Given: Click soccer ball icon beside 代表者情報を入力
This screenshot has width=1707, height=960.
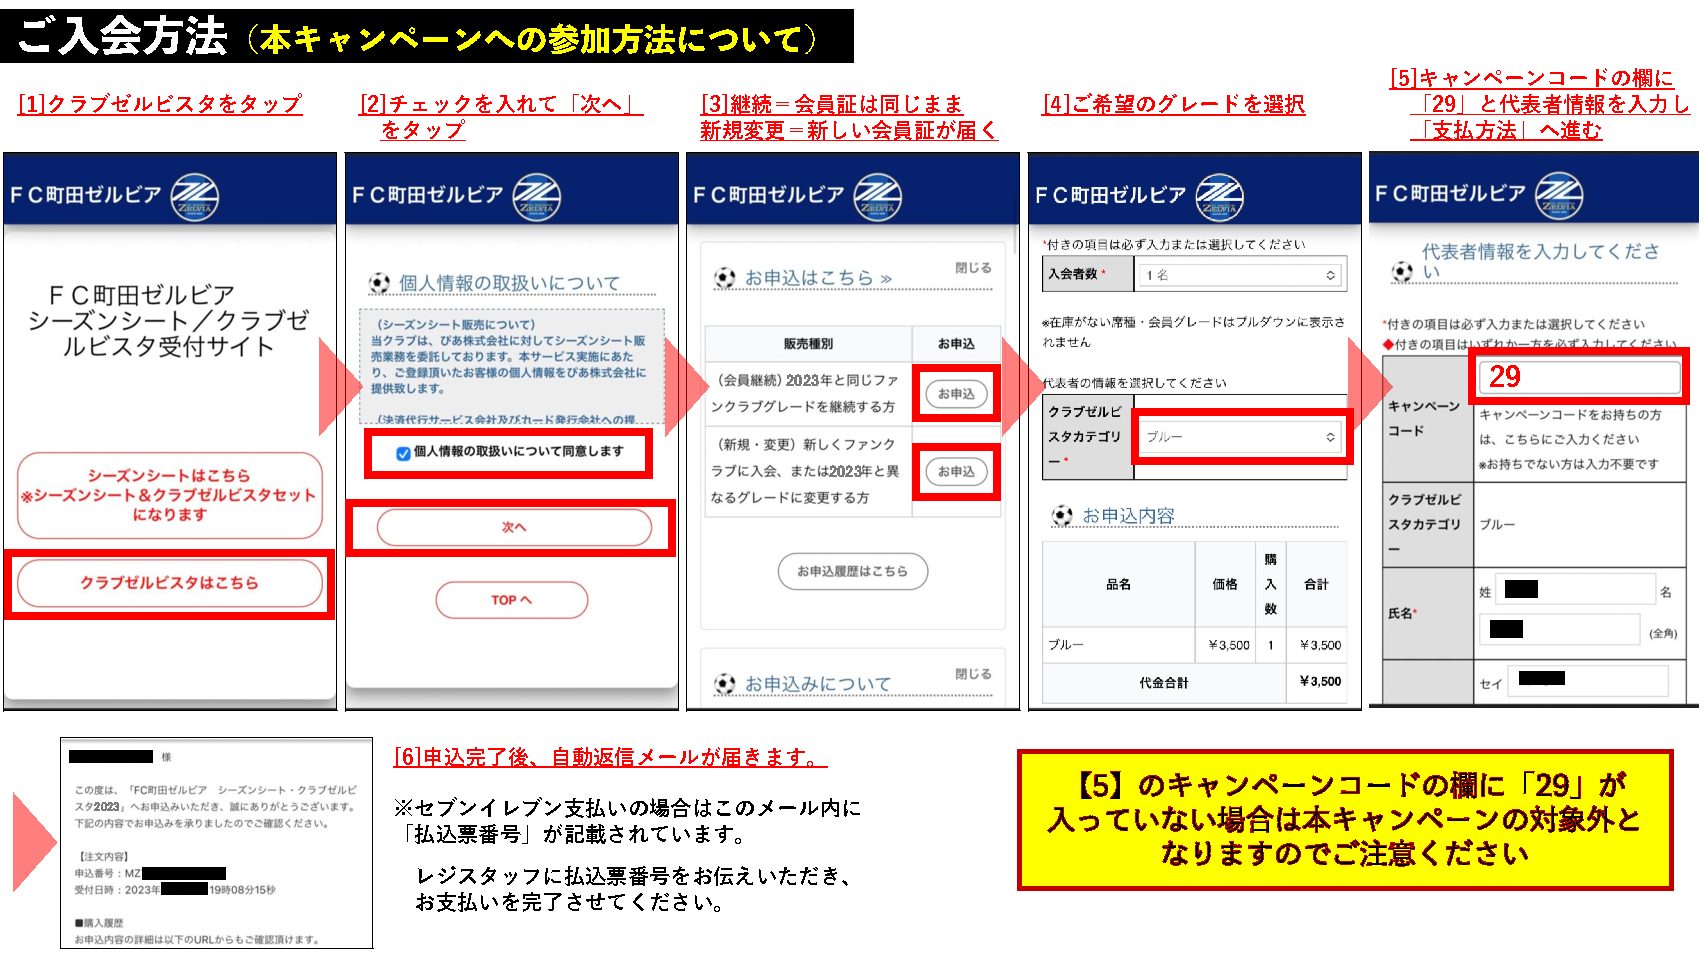Looking at the screenshot, I should point(1403,271).
